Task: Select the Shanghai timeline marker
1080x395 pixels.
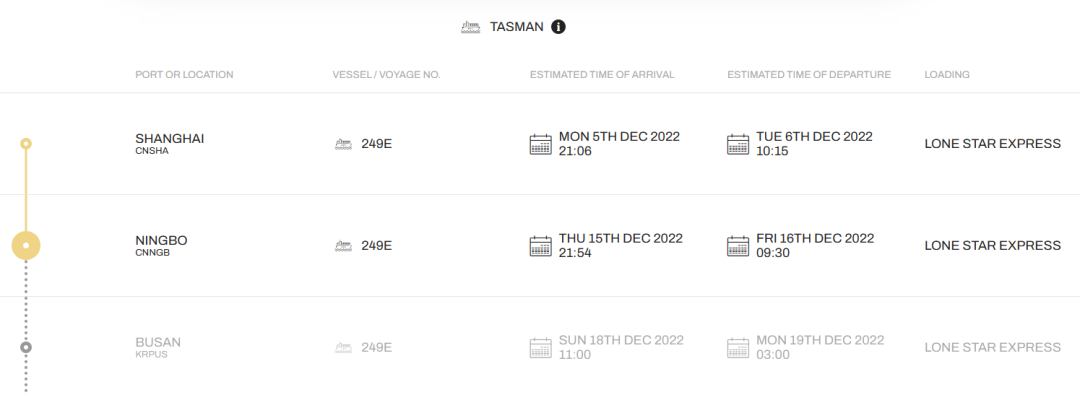Action: [26, 143]
